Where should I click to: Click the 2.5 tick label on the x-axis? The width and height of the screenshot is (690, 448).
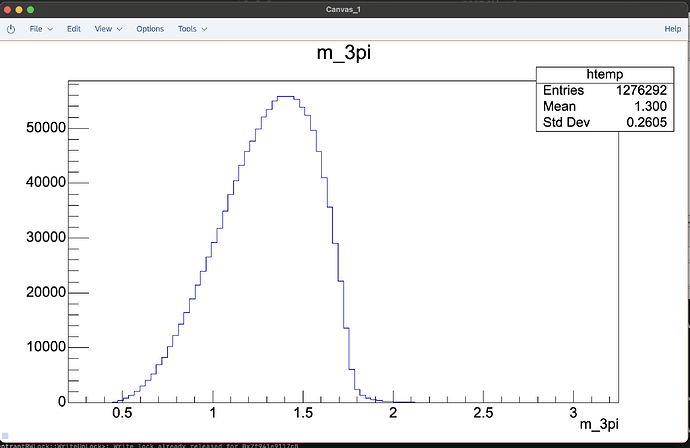(x=483, y=413)
